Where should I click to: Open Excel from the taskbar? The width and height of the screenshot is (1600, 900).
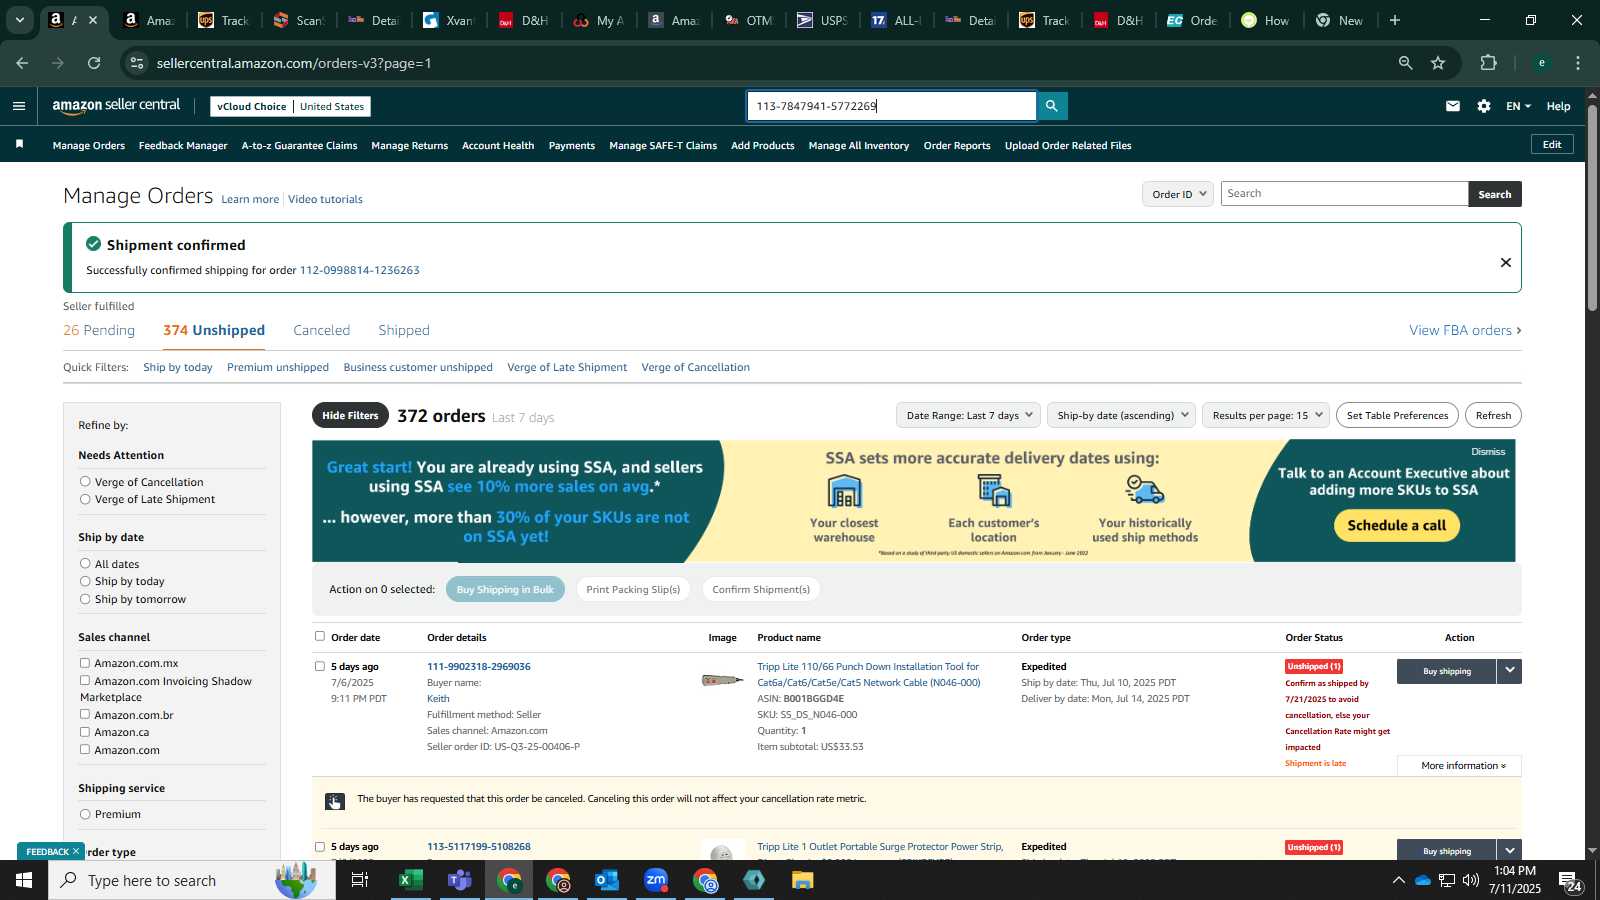pos(410,880)
